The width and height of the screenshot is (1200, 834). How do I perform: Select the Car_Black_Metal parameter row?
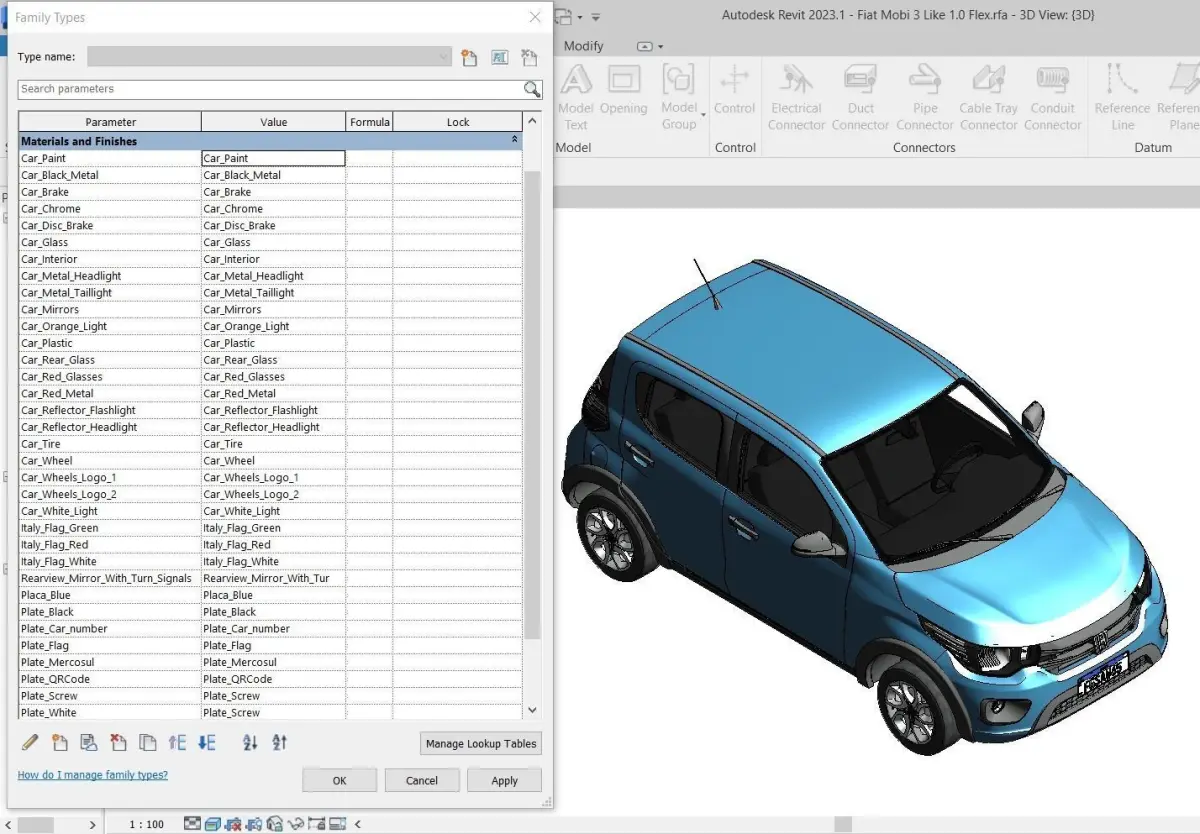(270, 175)
